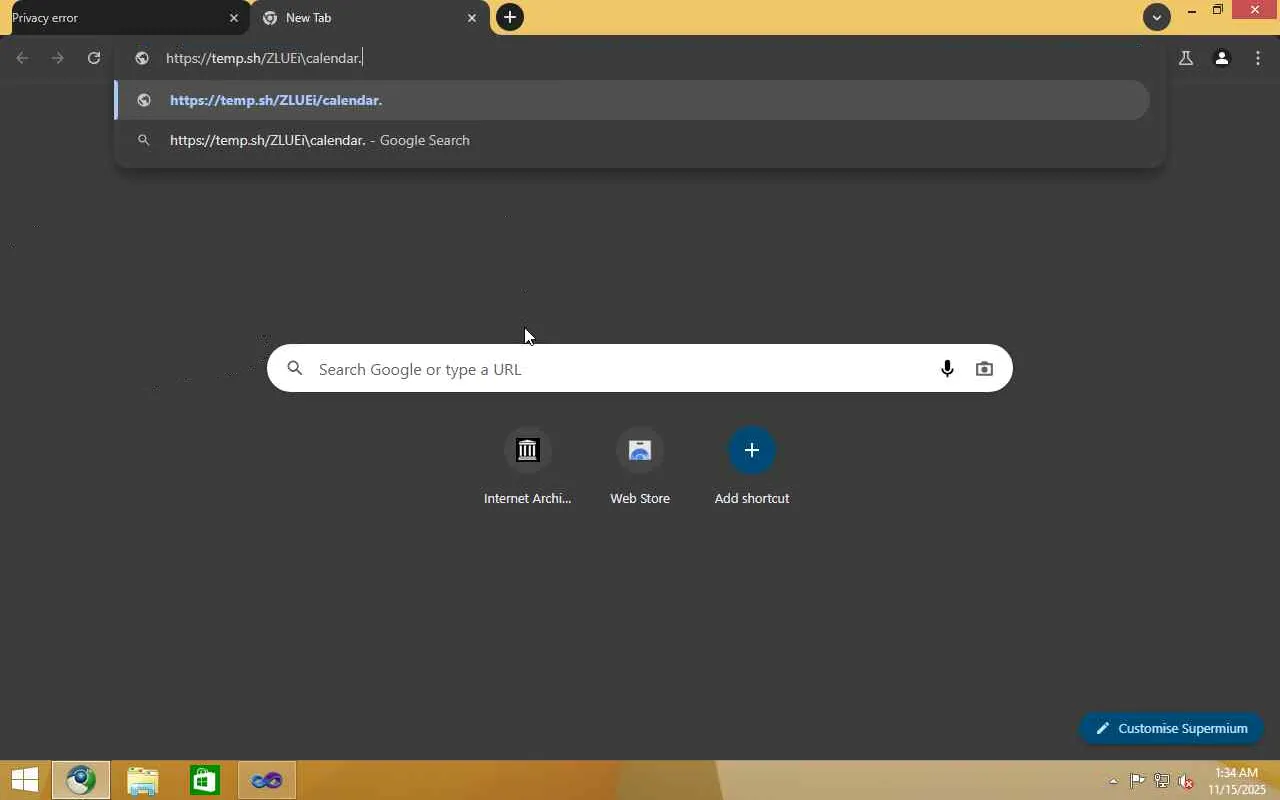Close the New Tab tab
Viewport: 1280px width, 800px height.
pyautogui.click(x=472, y=18)
